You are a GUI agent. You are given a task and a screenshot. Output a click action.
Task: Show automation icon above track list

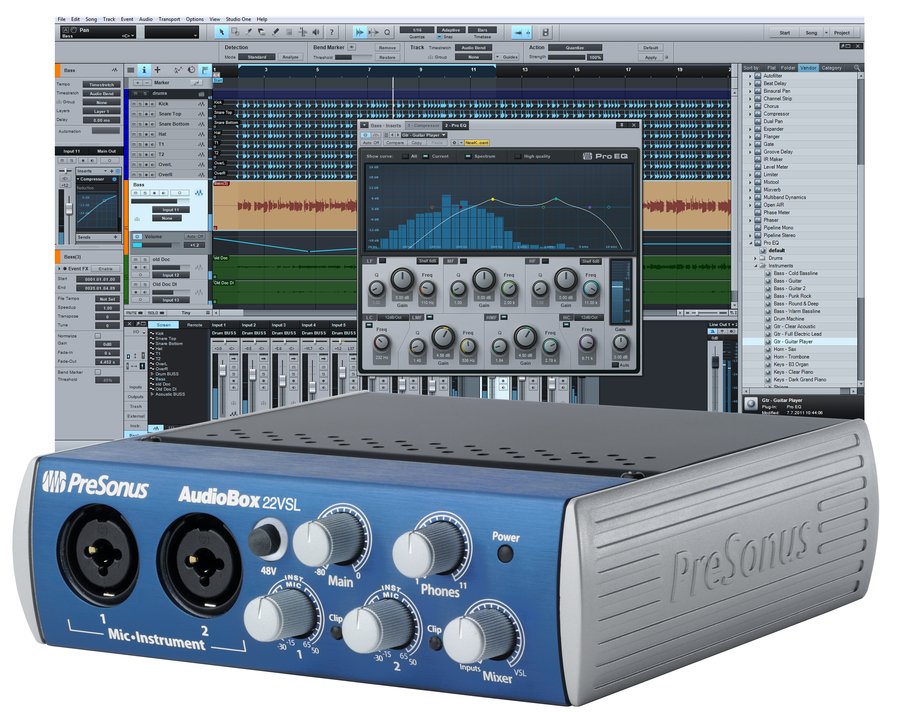point(178,70)
